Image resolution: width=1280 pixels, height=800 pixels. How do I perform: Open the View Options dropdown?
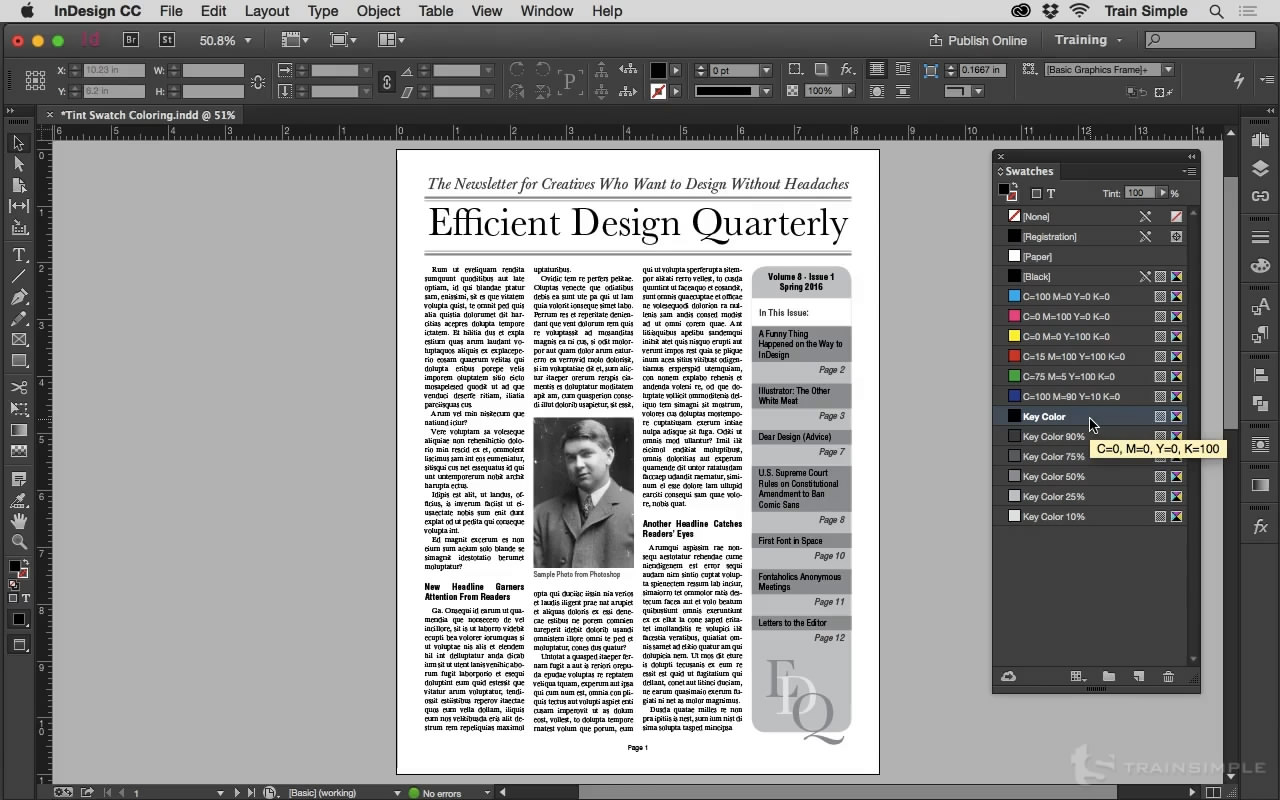pos(294,40)
